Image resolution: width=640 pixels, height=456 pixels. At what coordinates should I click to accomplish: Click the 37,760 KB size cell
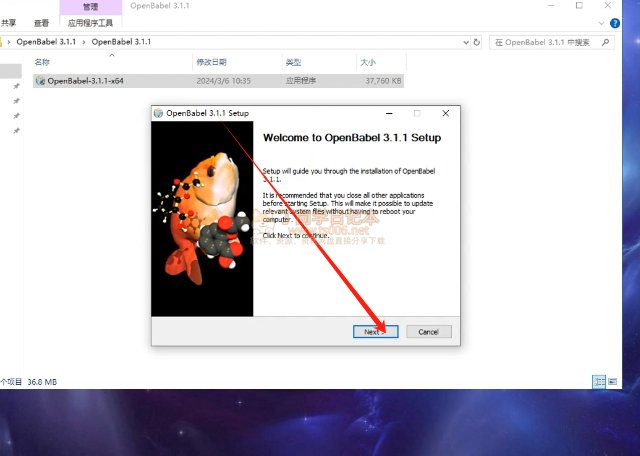(x=383, y=81)
